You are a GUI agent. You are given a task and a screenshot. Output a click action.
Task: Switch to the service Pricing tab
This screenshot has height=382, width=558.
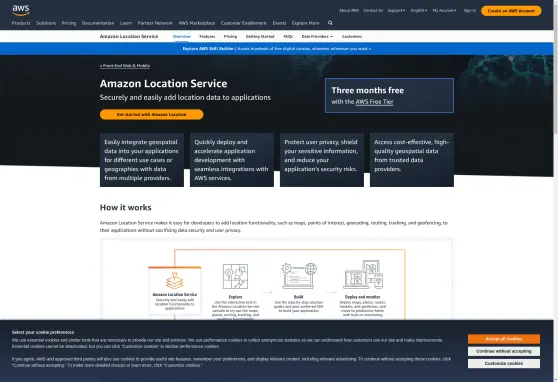pyautogui.click(x=230, y=36)
